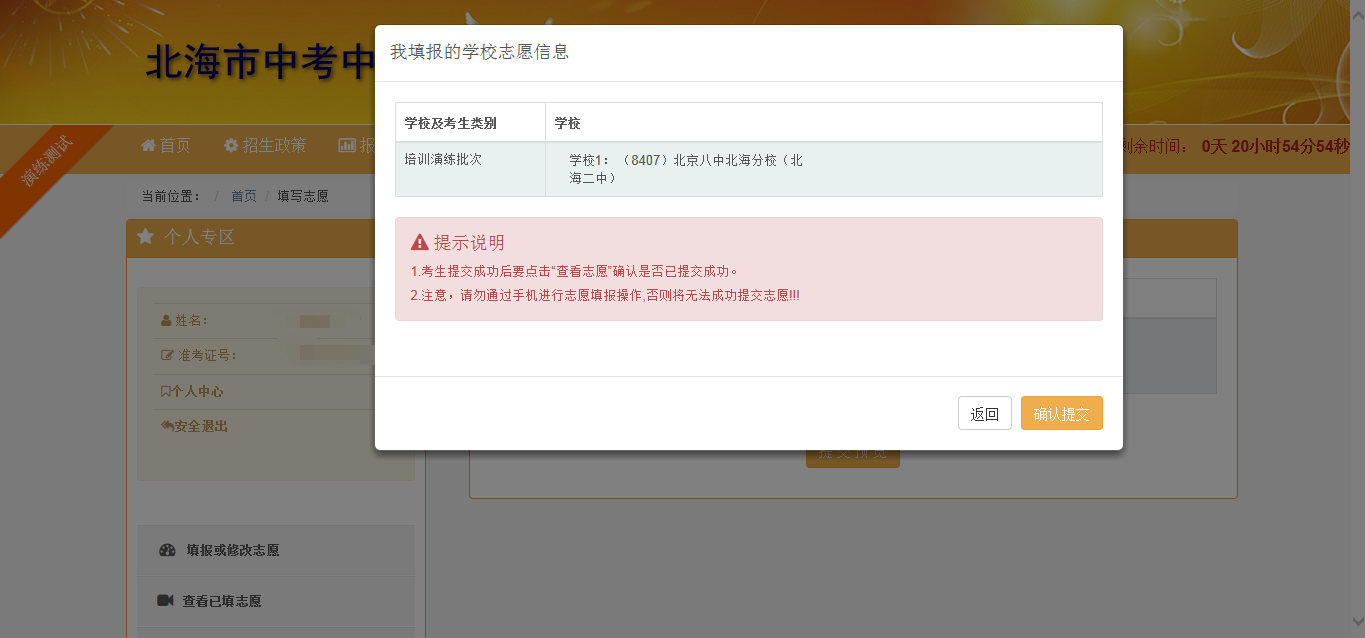Click the 确认提交 button

1061,414
